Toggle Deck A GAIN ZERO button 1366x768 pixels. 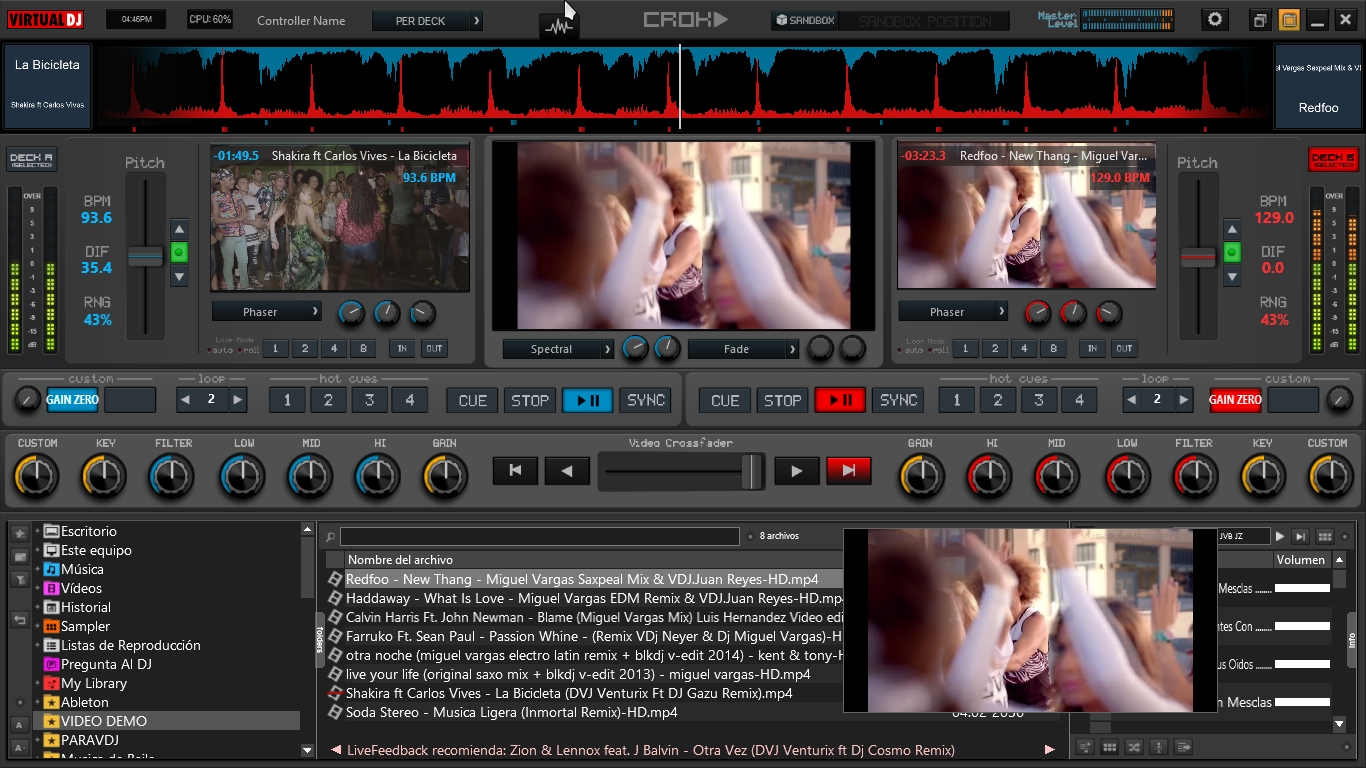coord(72,400)
